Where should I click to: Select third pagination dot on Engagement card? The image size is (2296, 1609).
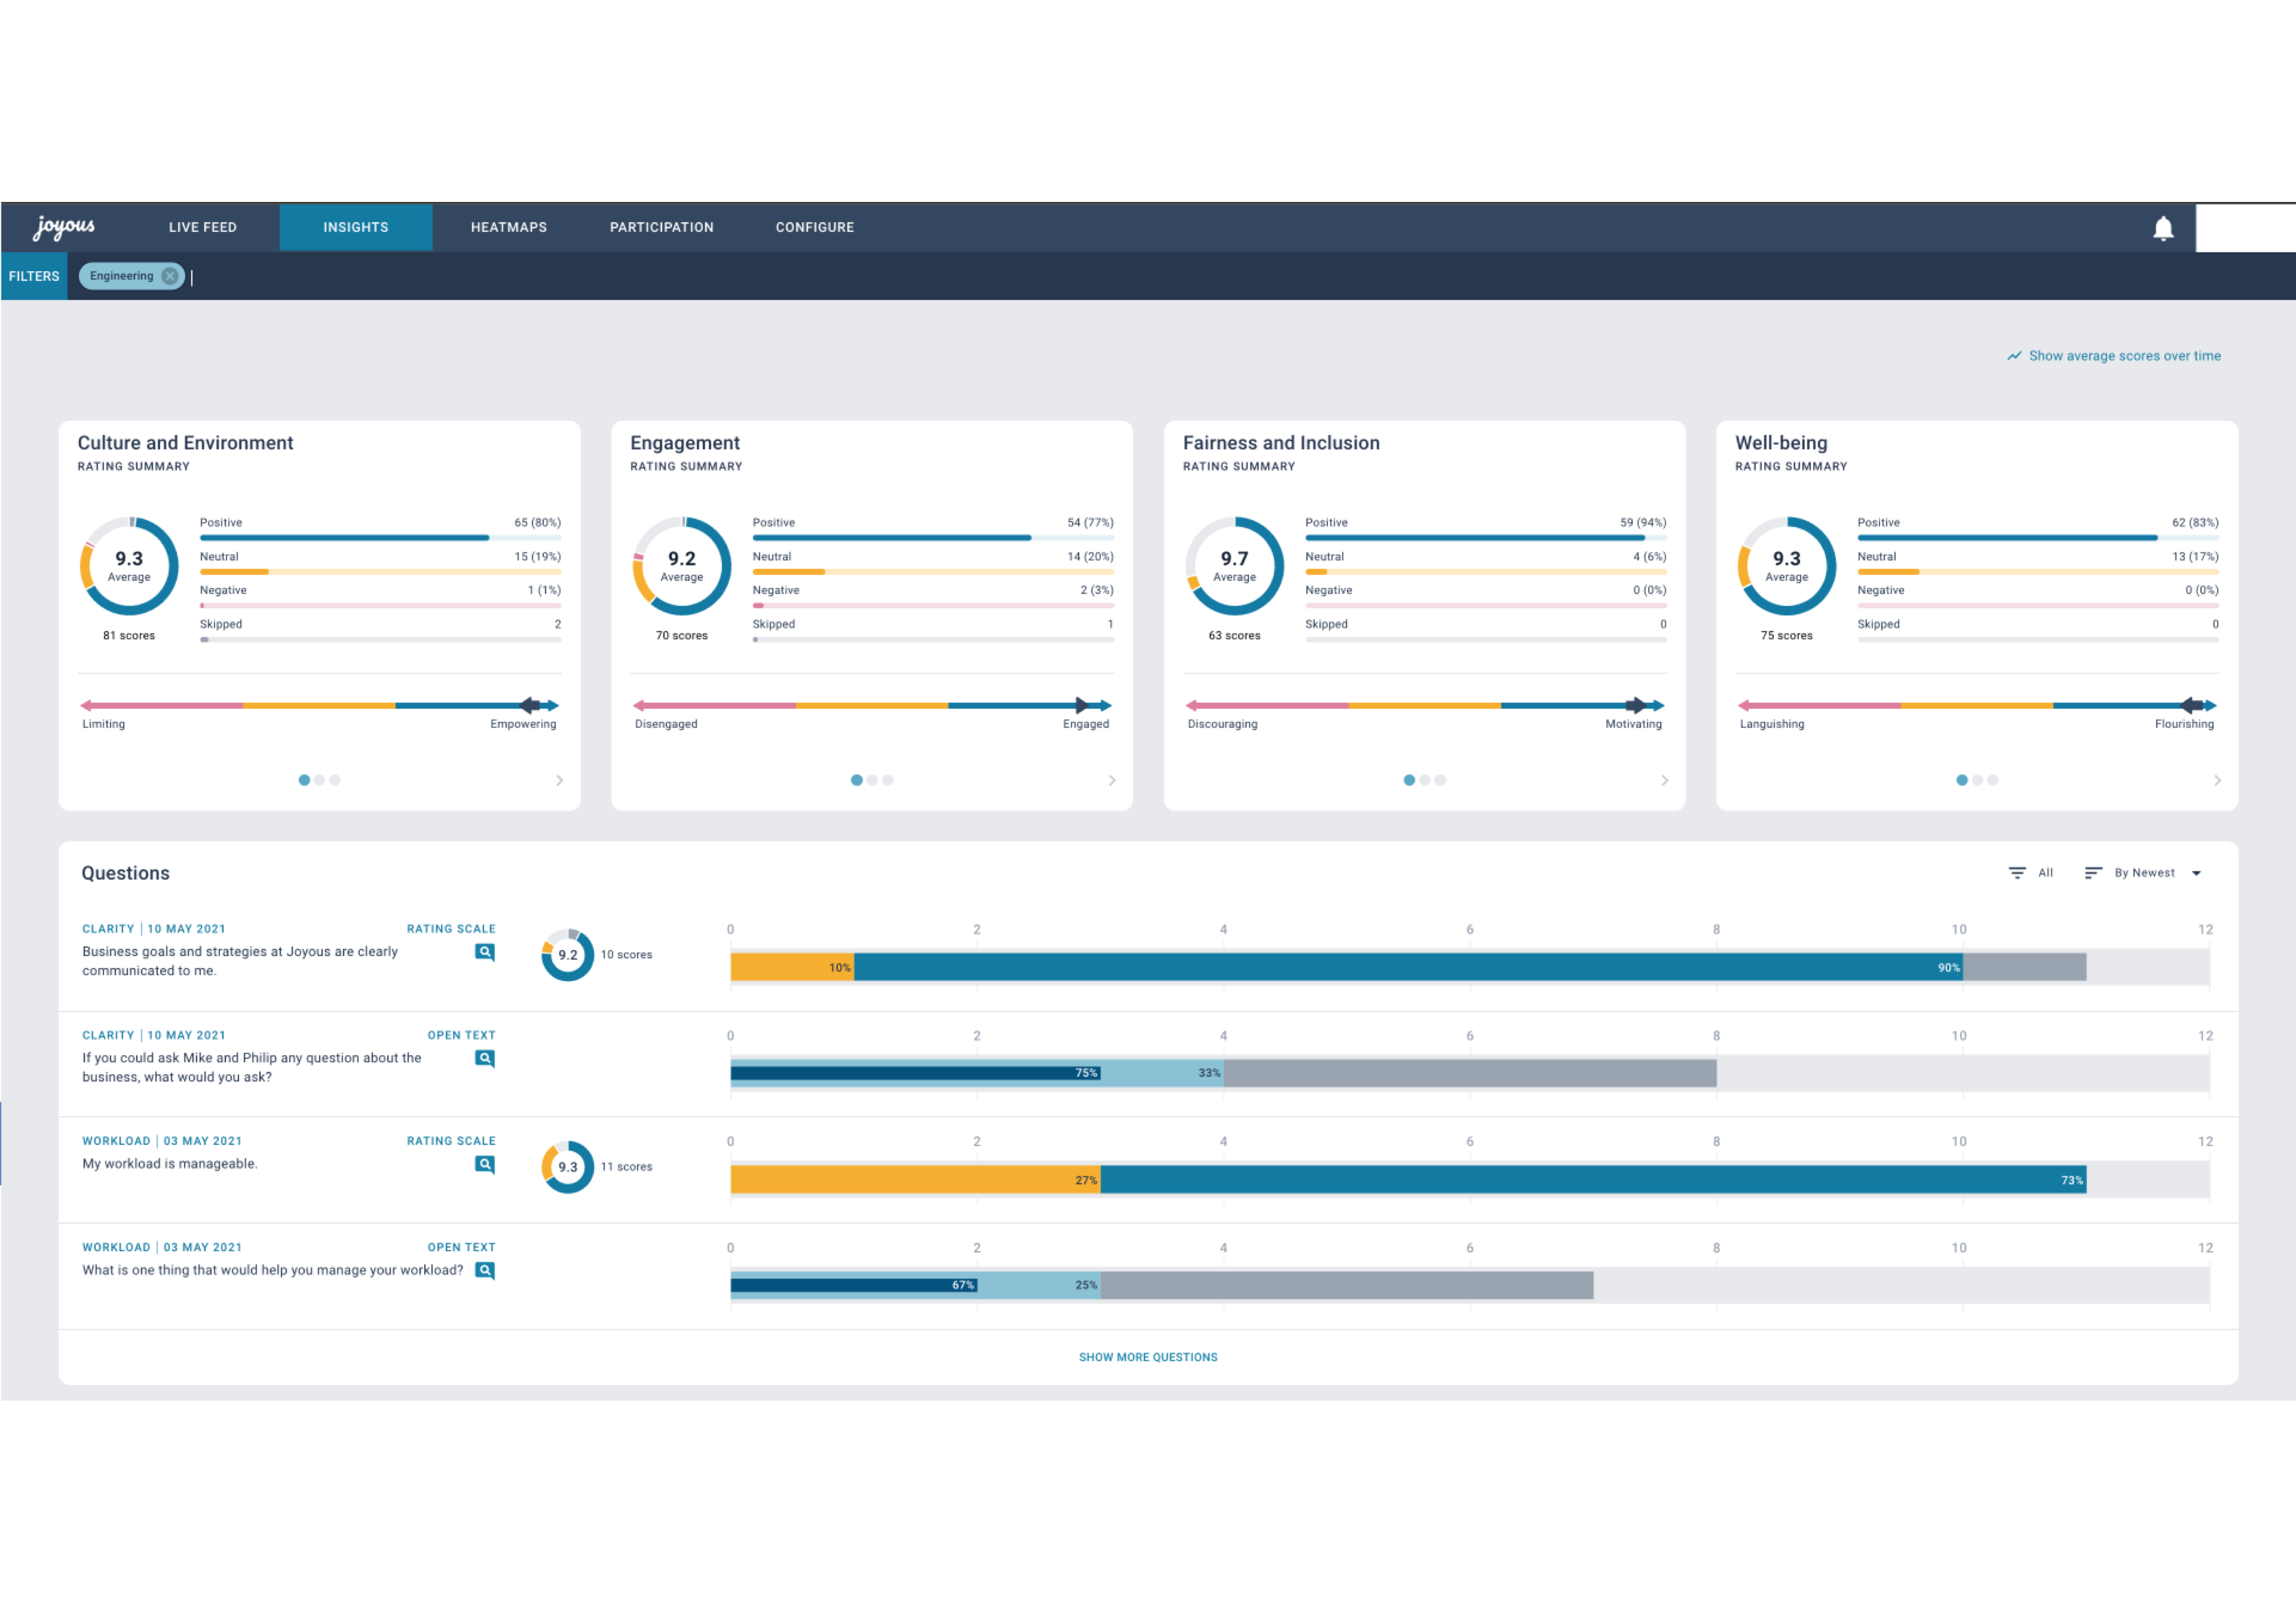coord(888,780)
